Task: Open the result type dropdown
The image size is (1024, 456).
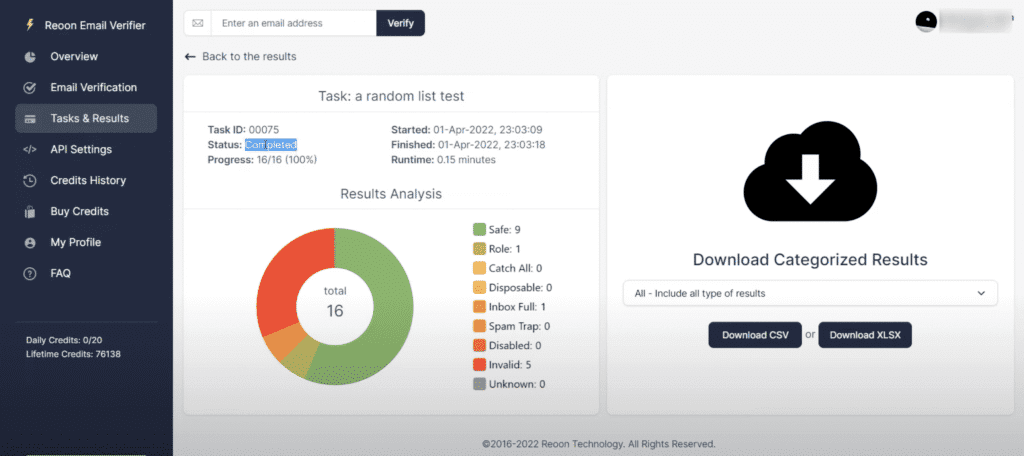Action: point(809,293)
